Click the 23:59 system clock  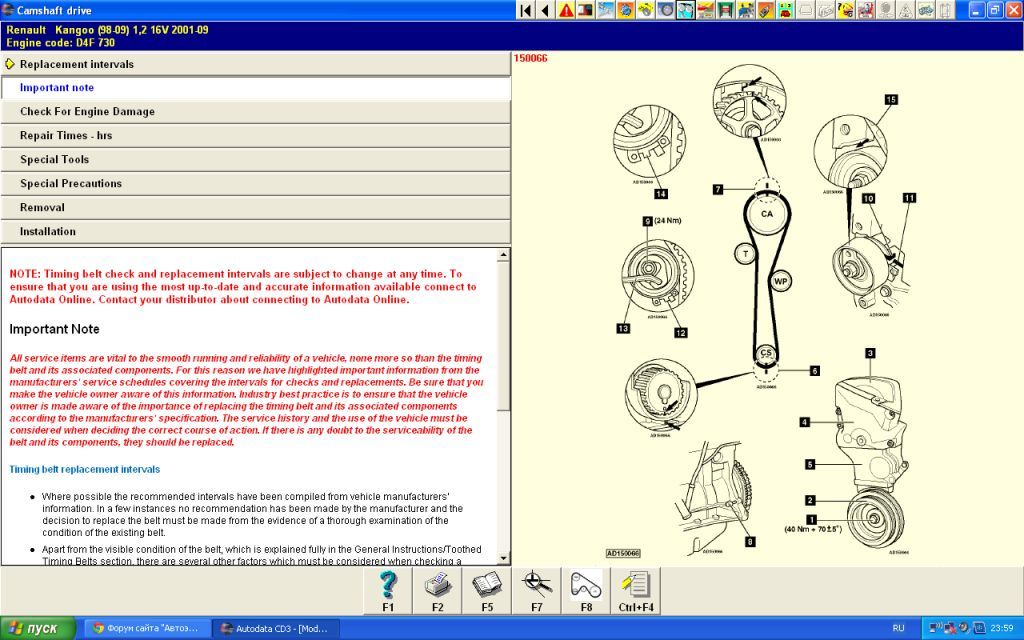1002,628
